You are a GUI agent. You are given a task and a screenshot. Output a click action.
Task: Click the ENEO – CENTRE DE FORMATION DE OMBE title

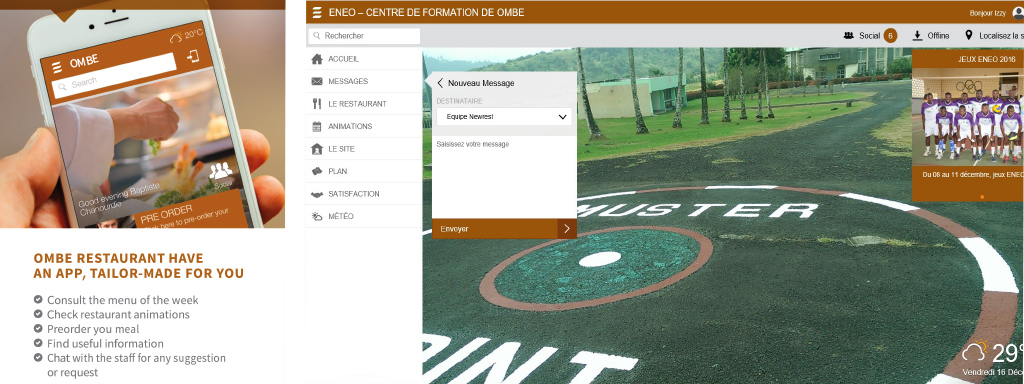tap(426, 12)
